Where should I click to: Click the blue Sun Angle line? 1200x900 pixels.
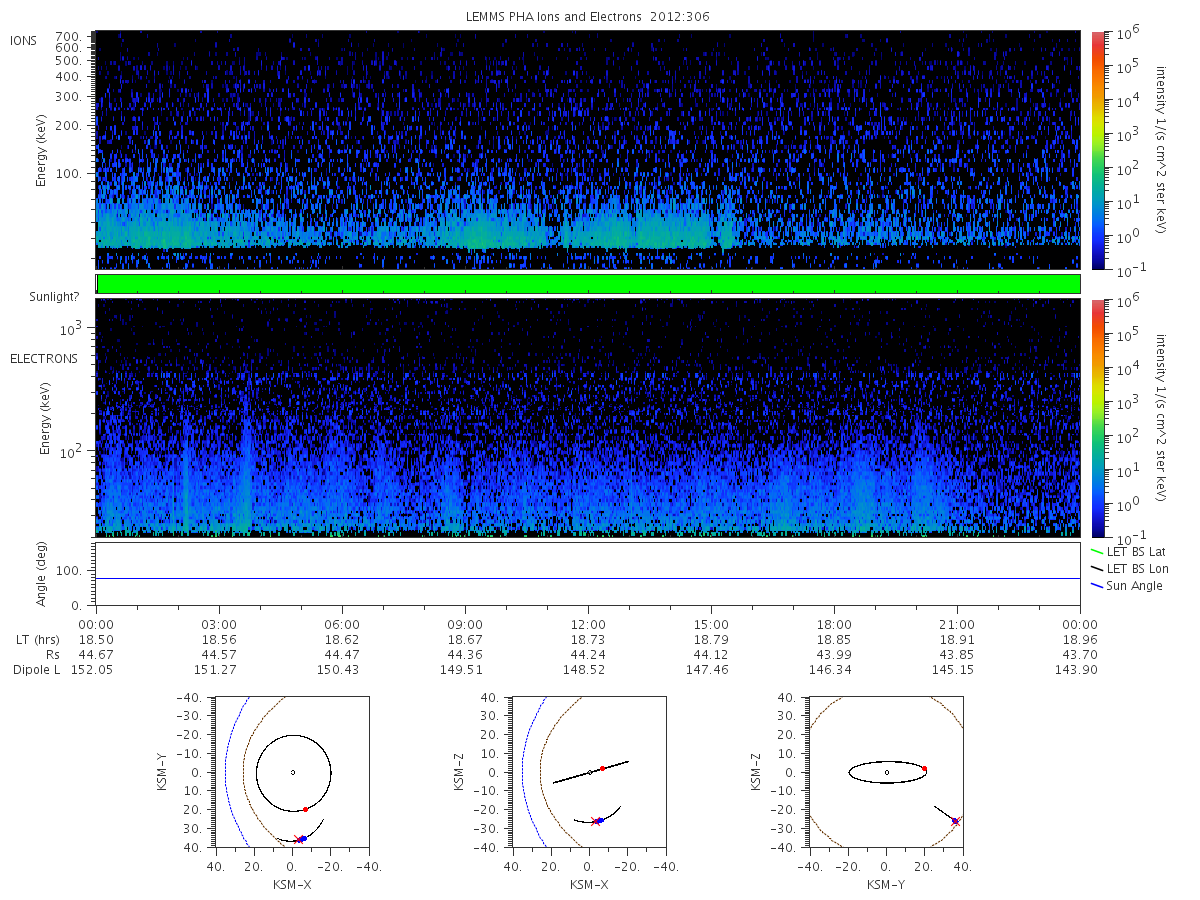click(x=588, y=578)
